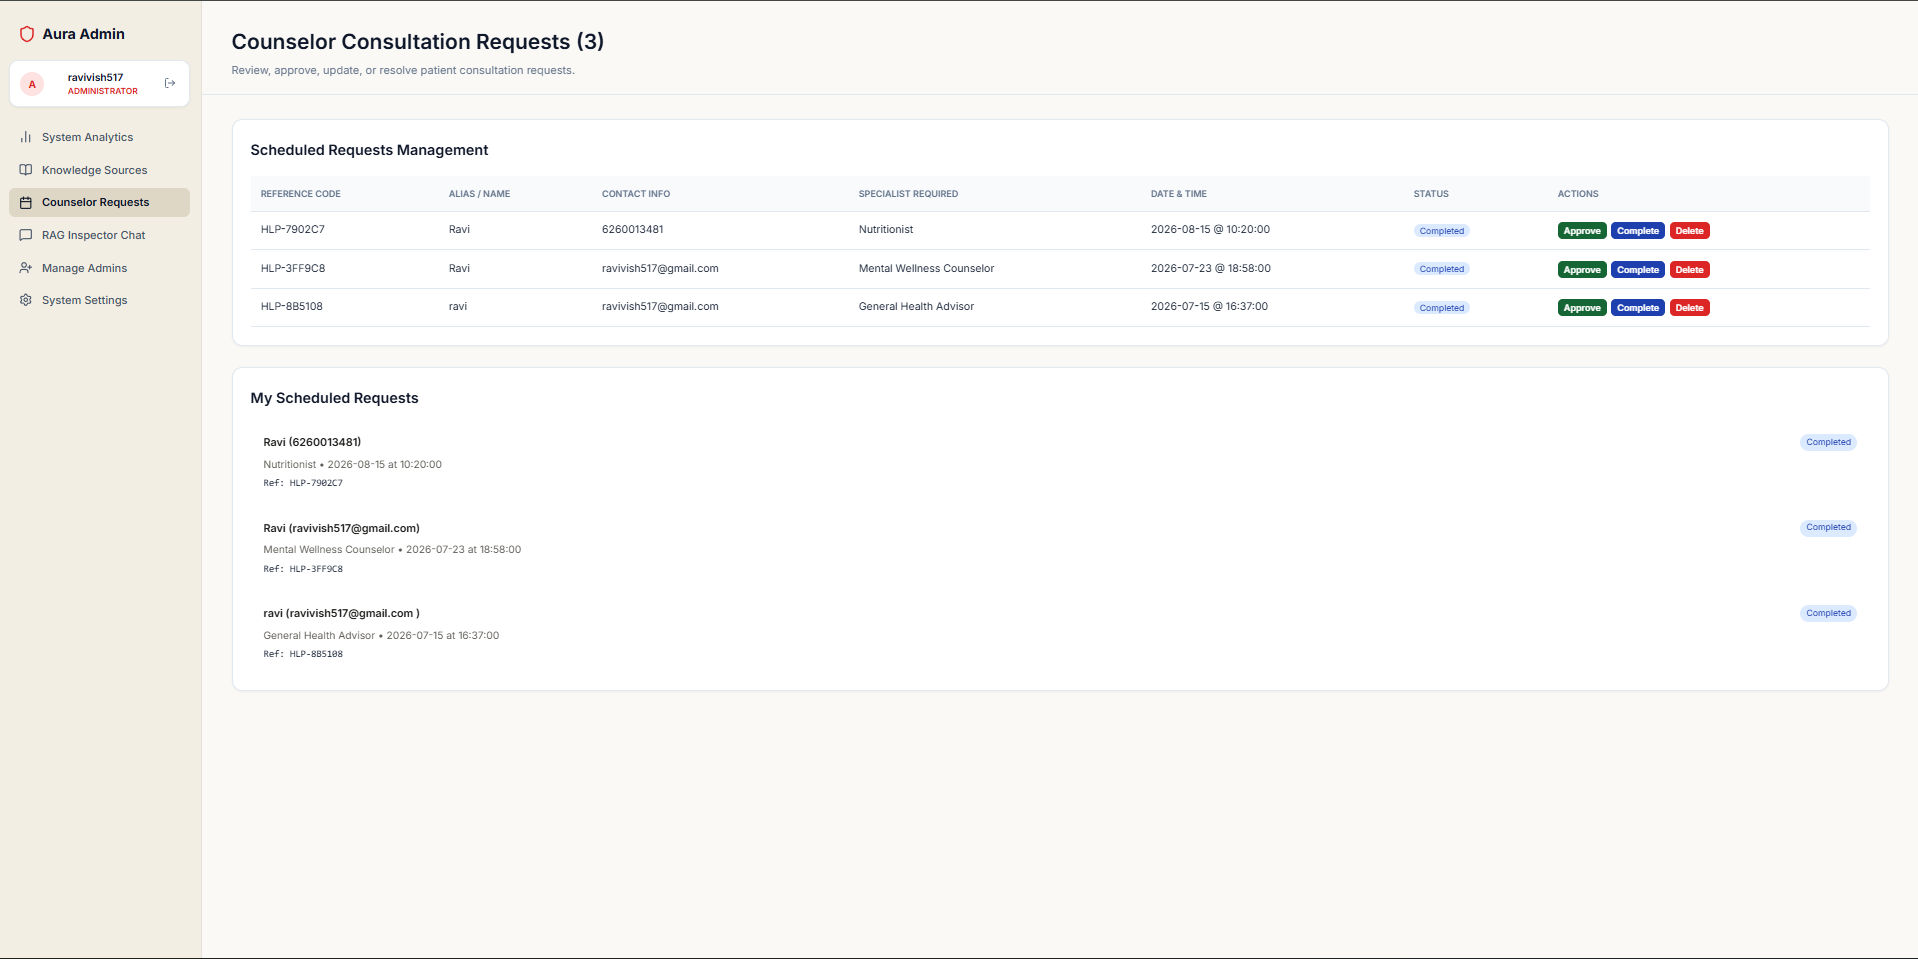The height and width of the screenshot is (959, 1918).
Task: Click the System Analytics bar chart icon
Action: tap(26, 137)
